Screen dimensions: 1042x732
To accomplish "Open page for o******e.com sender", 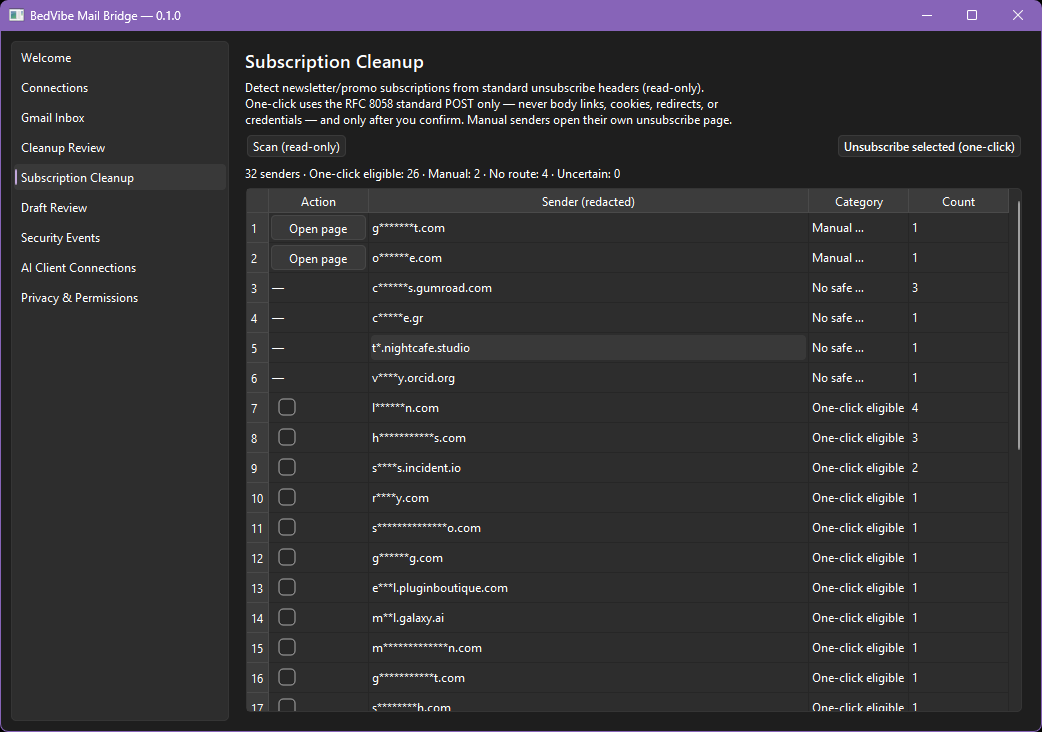I will point(318,258).
